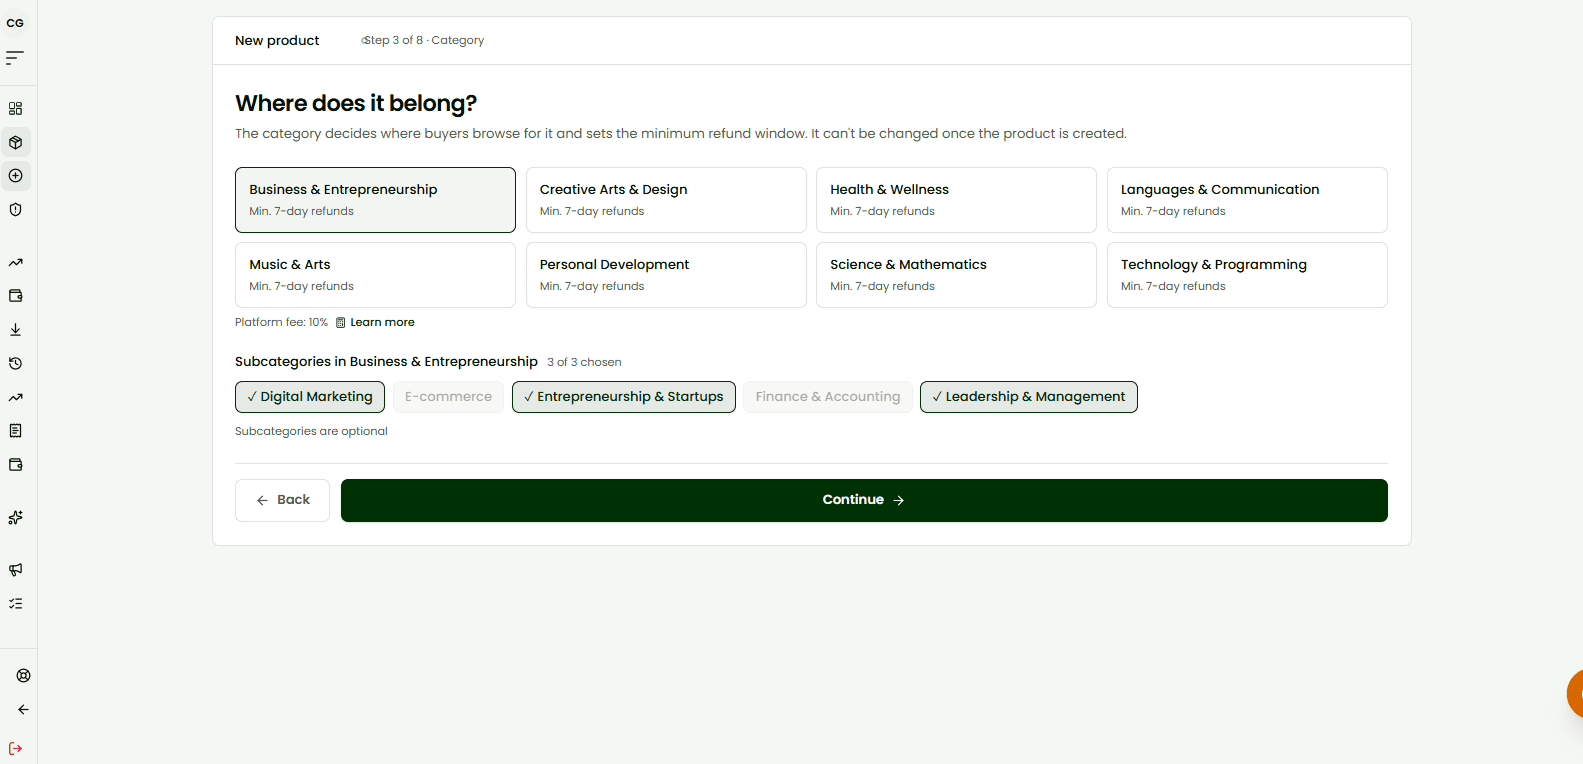Select the Technology & Programming category
The width and height of the screenshot is (1583, 764).
tap(1247, 275)
